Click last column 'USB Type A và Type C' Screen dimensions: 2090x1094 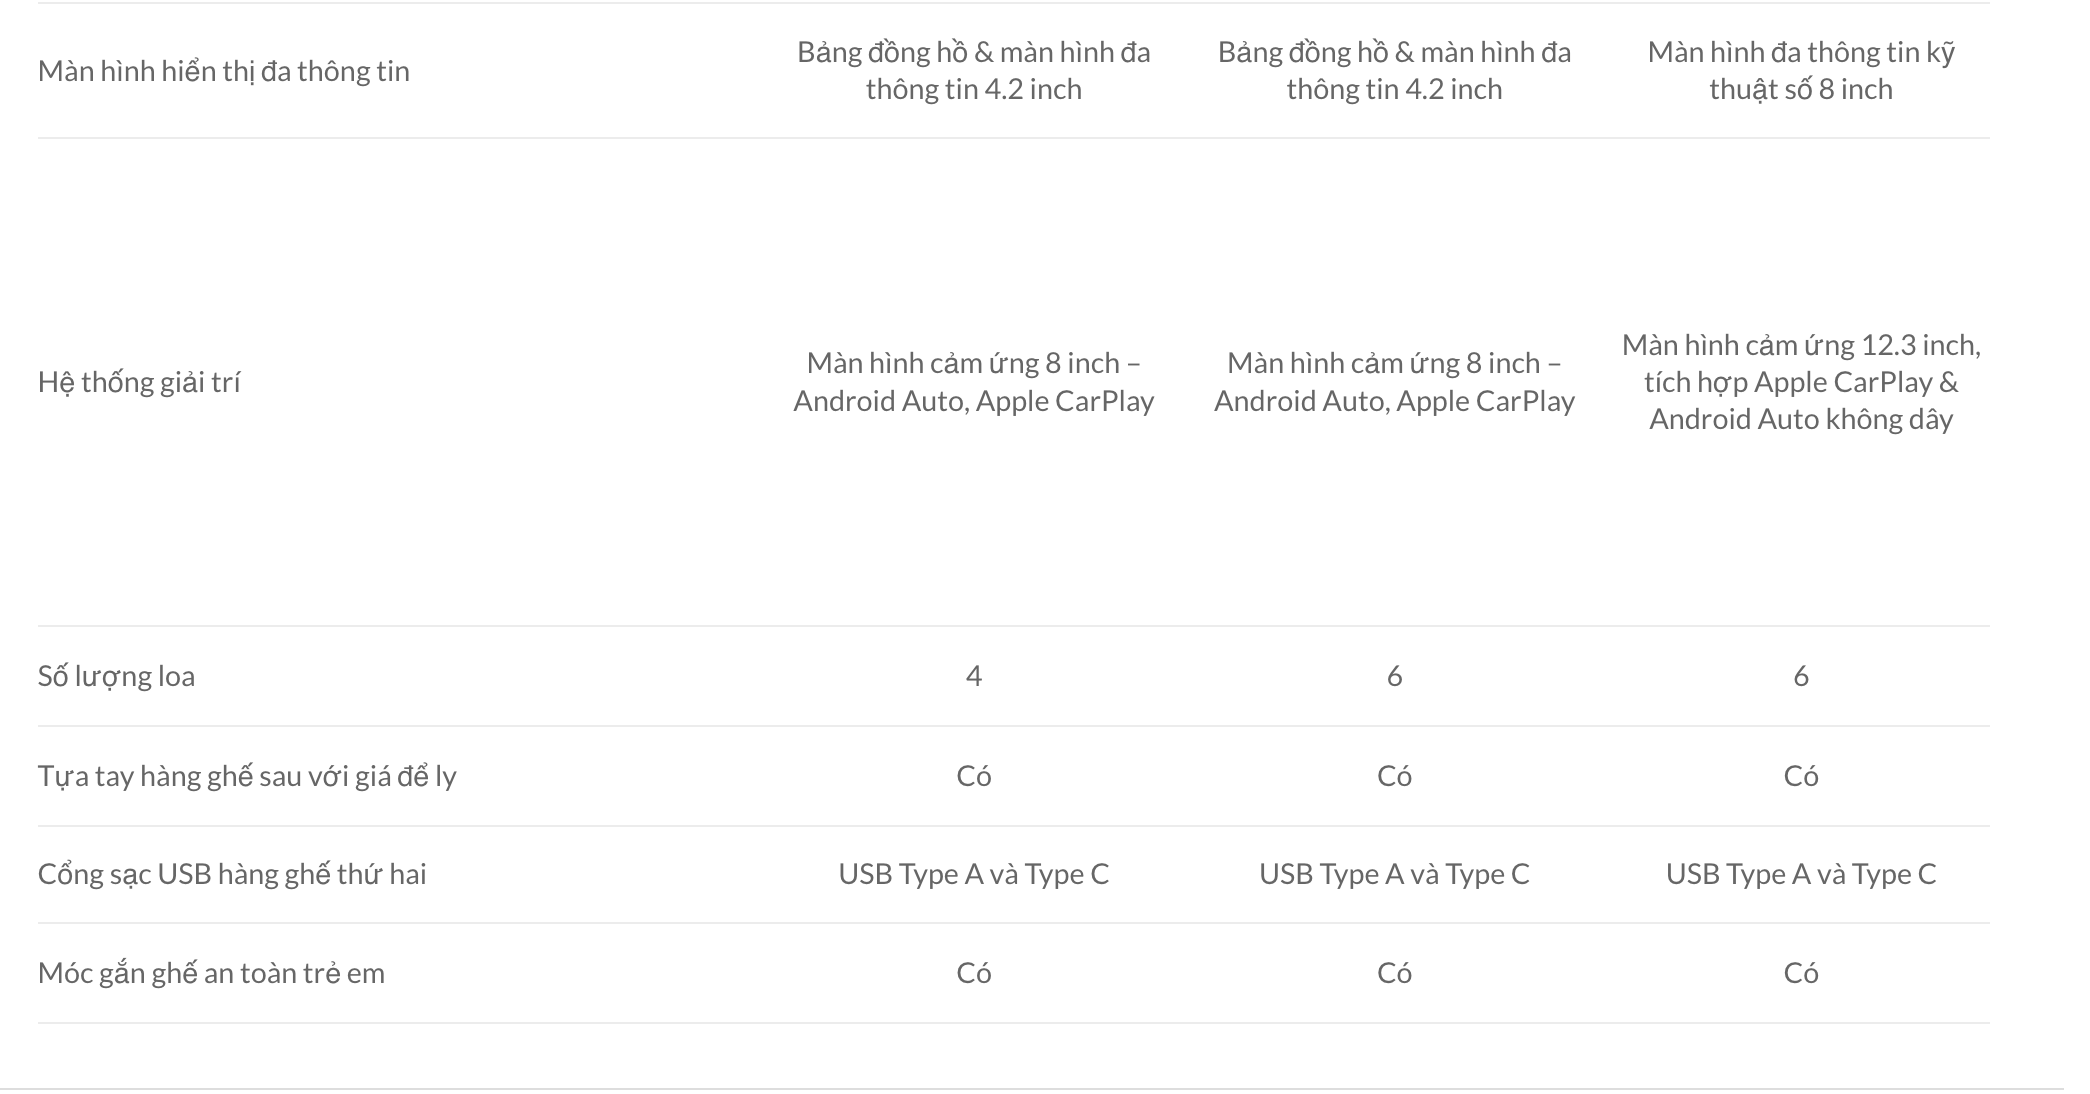click(x=1800, y=874)
